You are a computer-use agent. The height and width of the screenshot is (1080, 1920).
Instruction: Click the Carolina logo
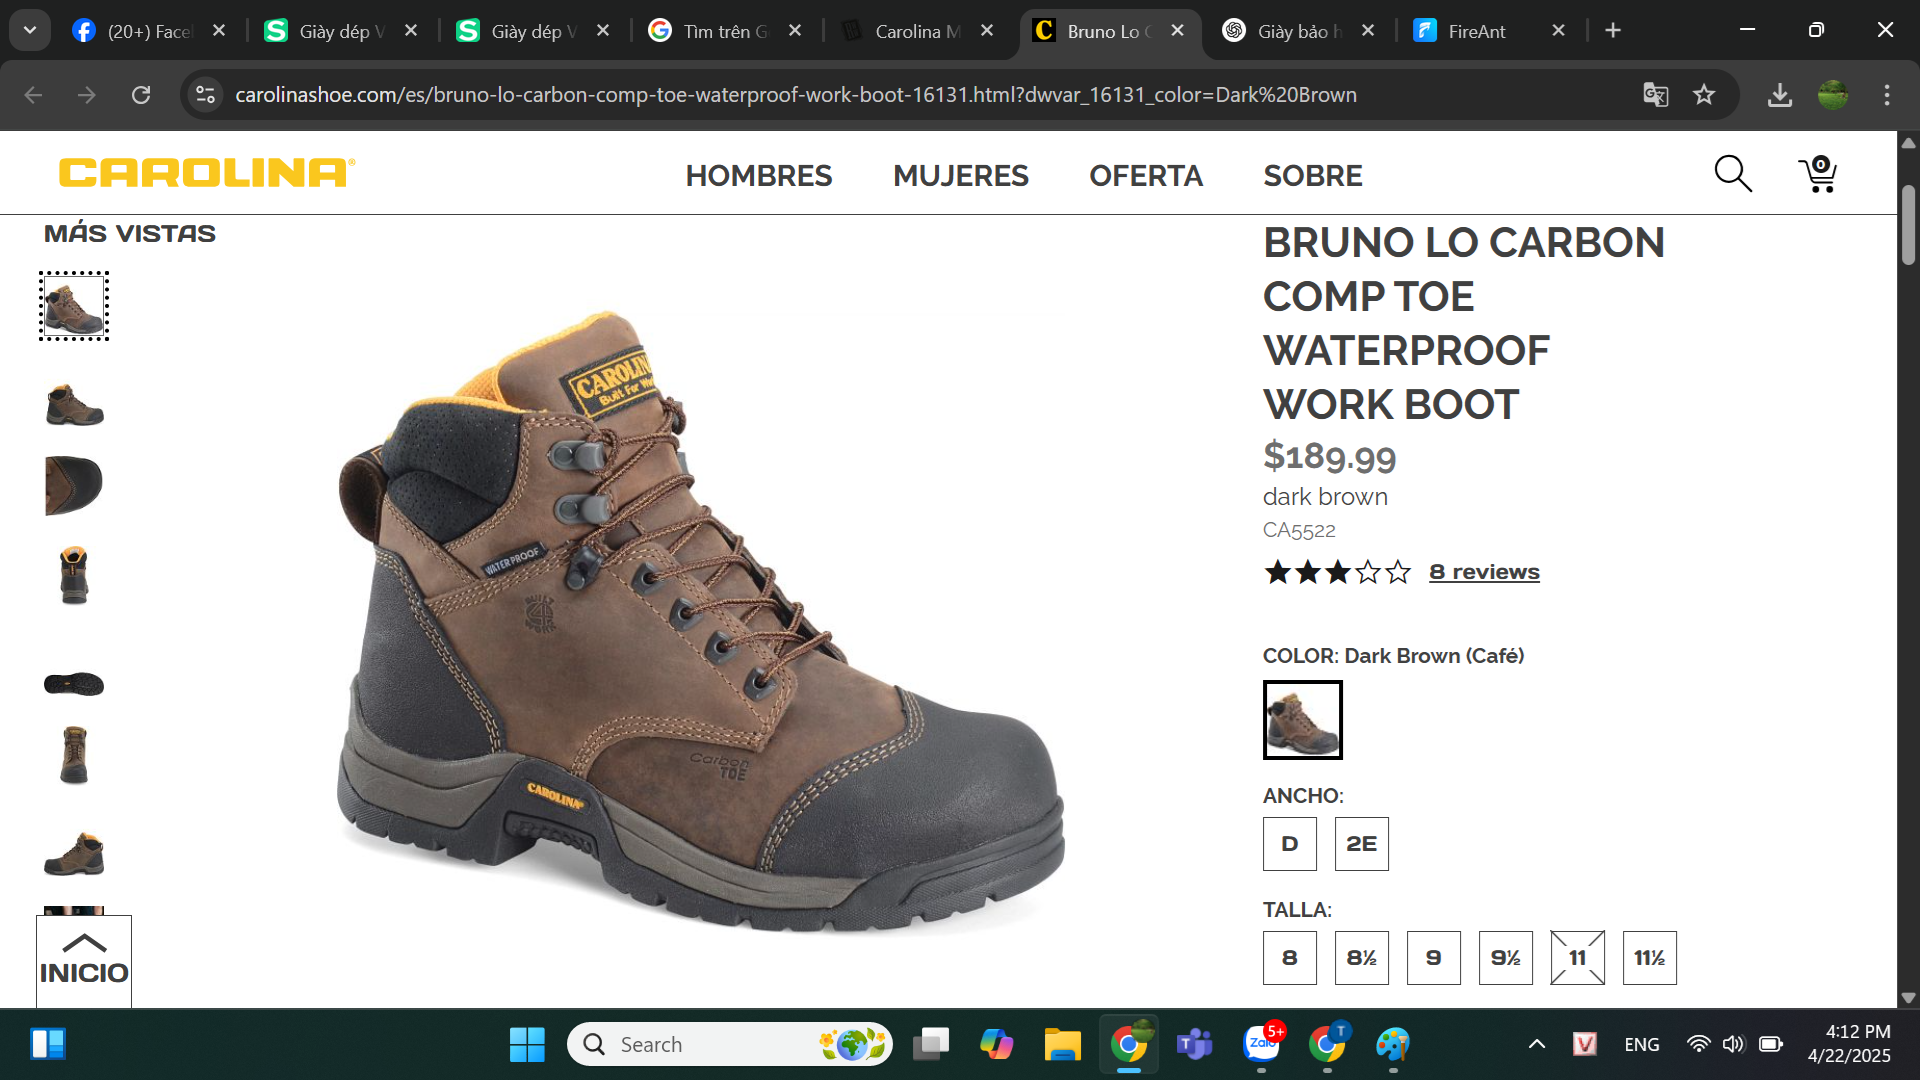[x=207, y=173]
